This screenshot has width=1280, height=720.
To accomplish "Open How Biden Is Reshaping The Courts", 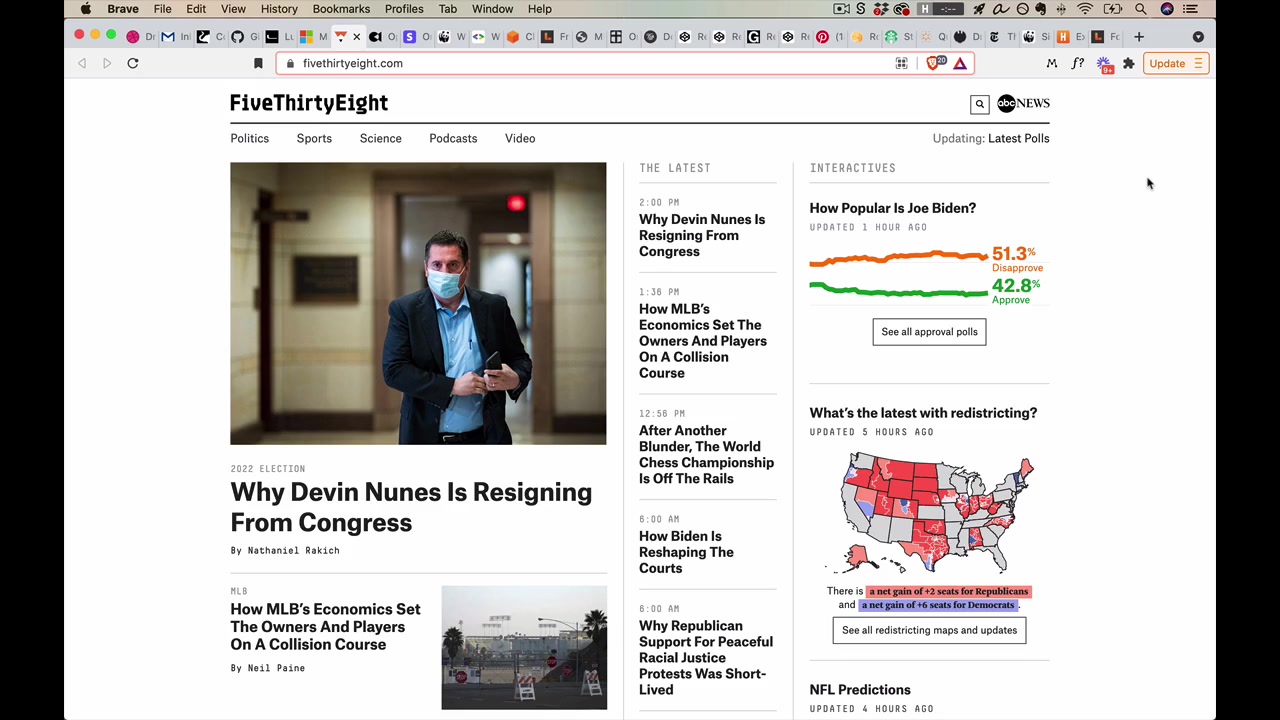I will [686, 552].
